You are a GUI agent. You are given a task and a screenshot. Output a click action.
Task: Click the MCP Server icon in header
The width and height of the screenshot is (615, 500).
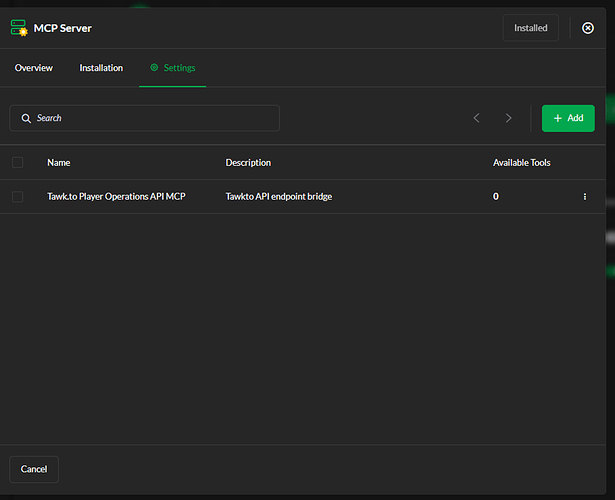tap(19, 28)
